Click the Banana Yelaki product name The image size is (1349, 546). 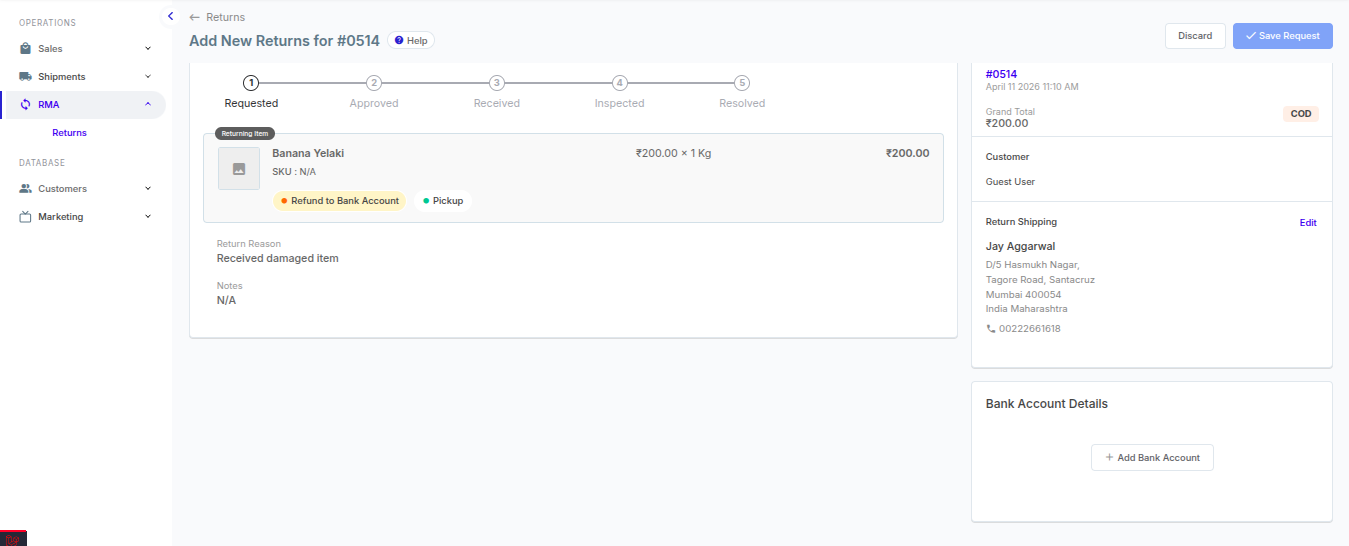pos(308,153)
